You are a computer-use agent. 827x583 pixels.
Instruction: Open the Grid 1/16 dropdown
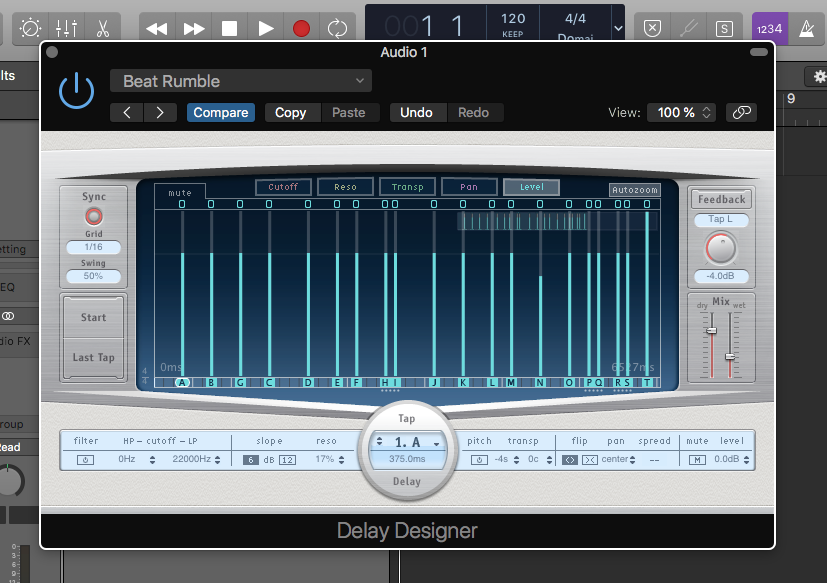click(x=93, y=247)
